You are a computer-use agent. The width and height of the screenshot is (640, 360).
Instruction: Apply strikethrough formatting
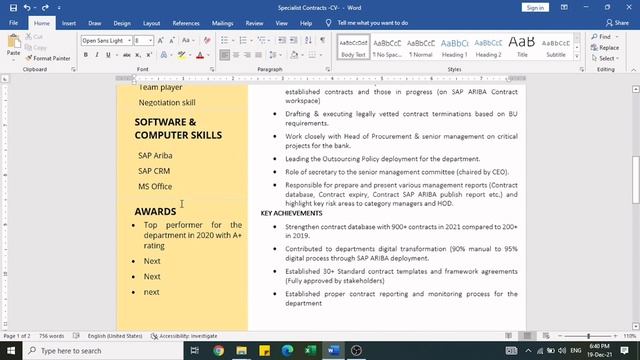tap(127, 55)
